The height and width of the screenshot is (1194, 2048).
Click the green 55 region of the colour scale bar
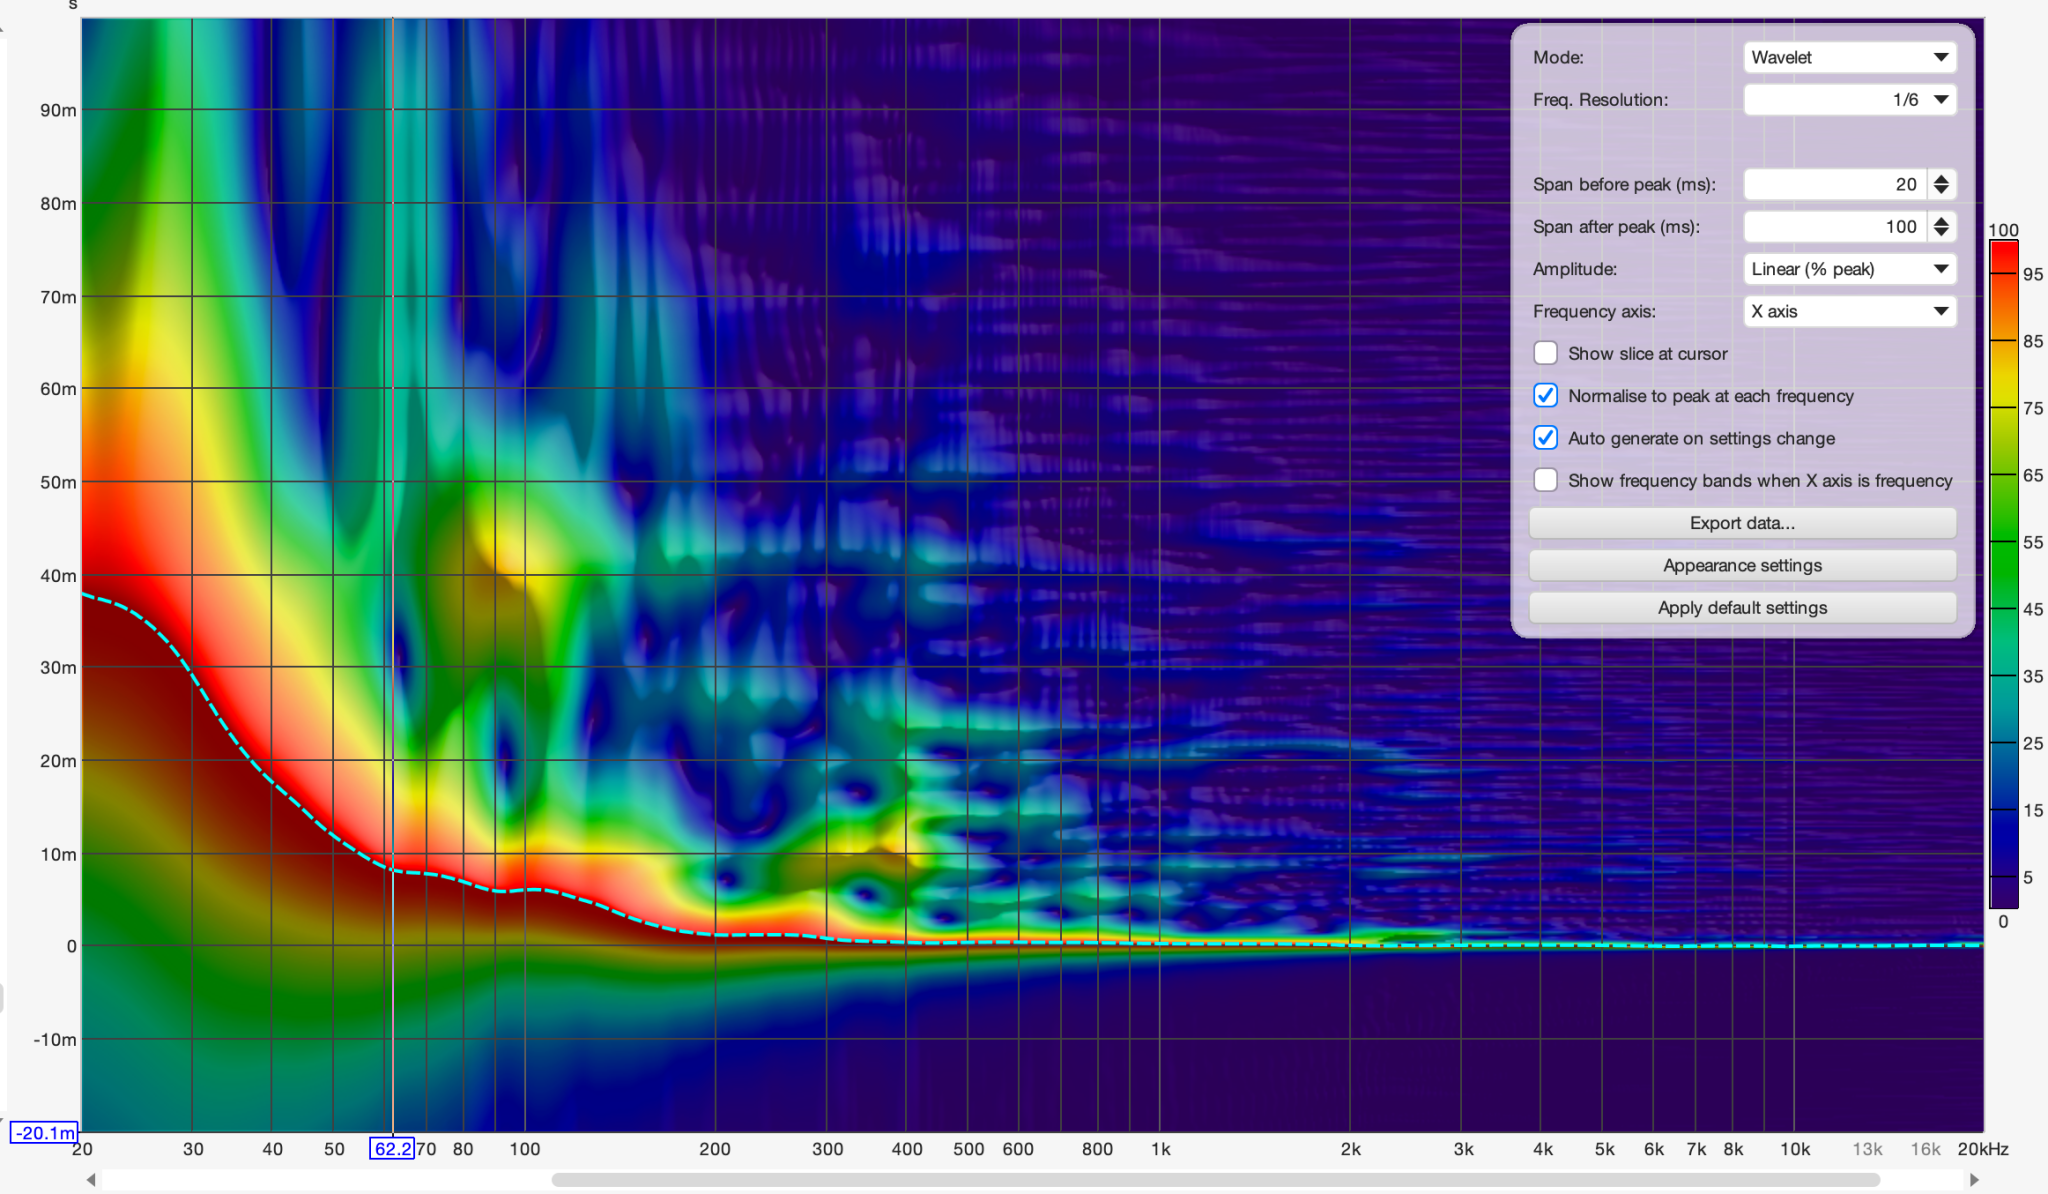pyautogui.click(x=2003, y=542)
